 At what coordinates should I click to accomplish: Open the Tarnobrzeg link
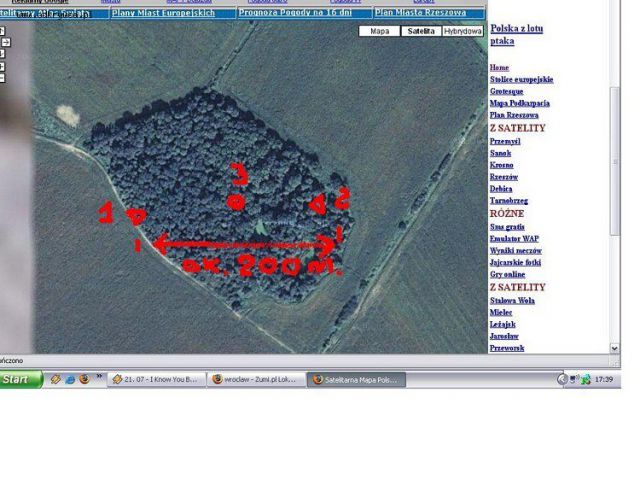(x=509, y=200)
